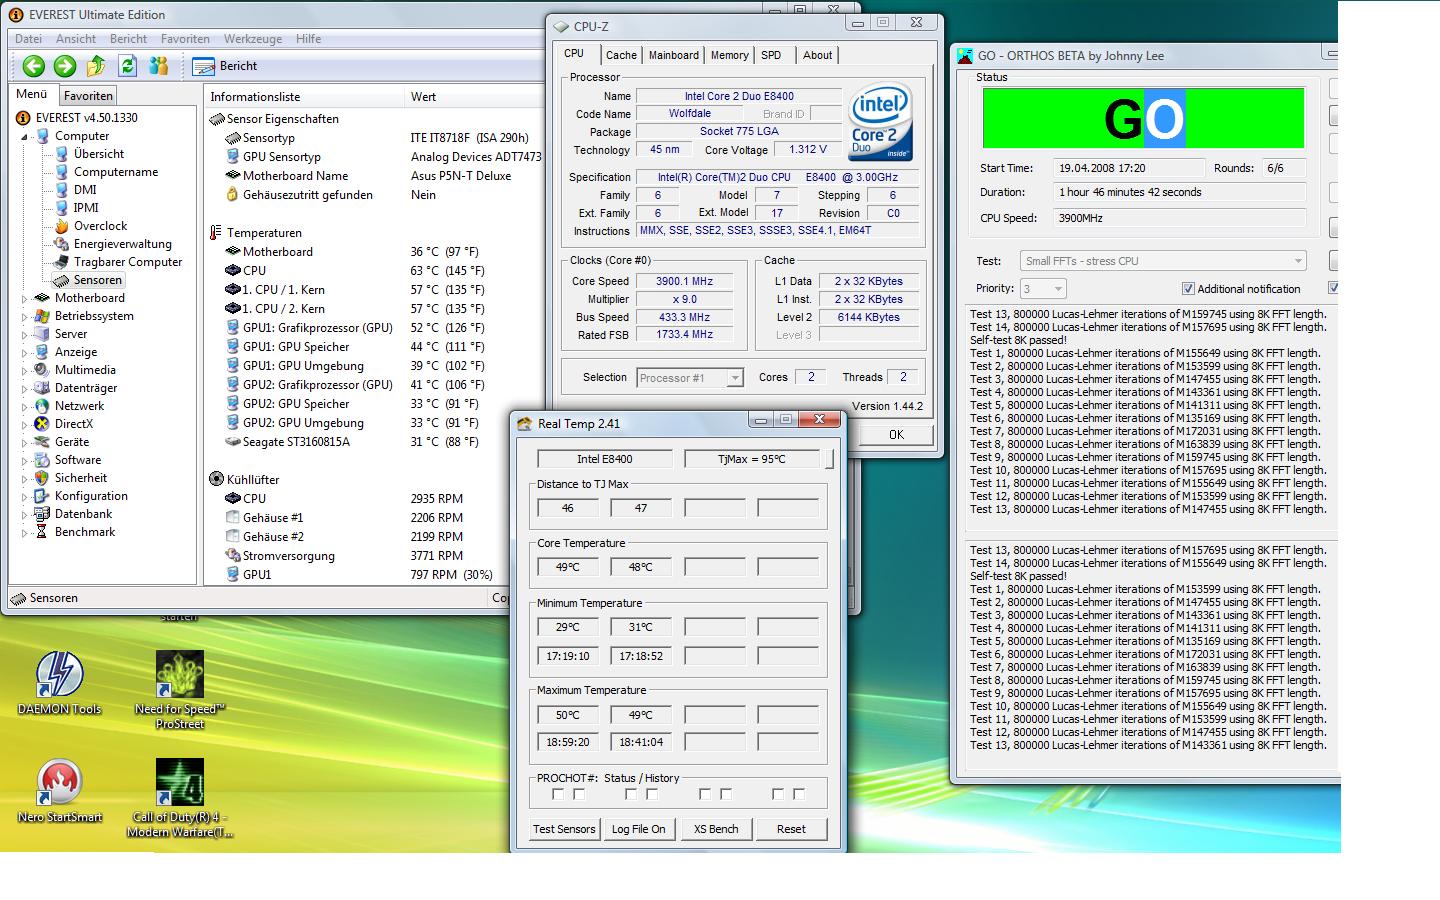Toggle fourth PROCHOT# checkbox in Real Temp
The width and height of the screenshot is (1440, 900).
point(652,794)
